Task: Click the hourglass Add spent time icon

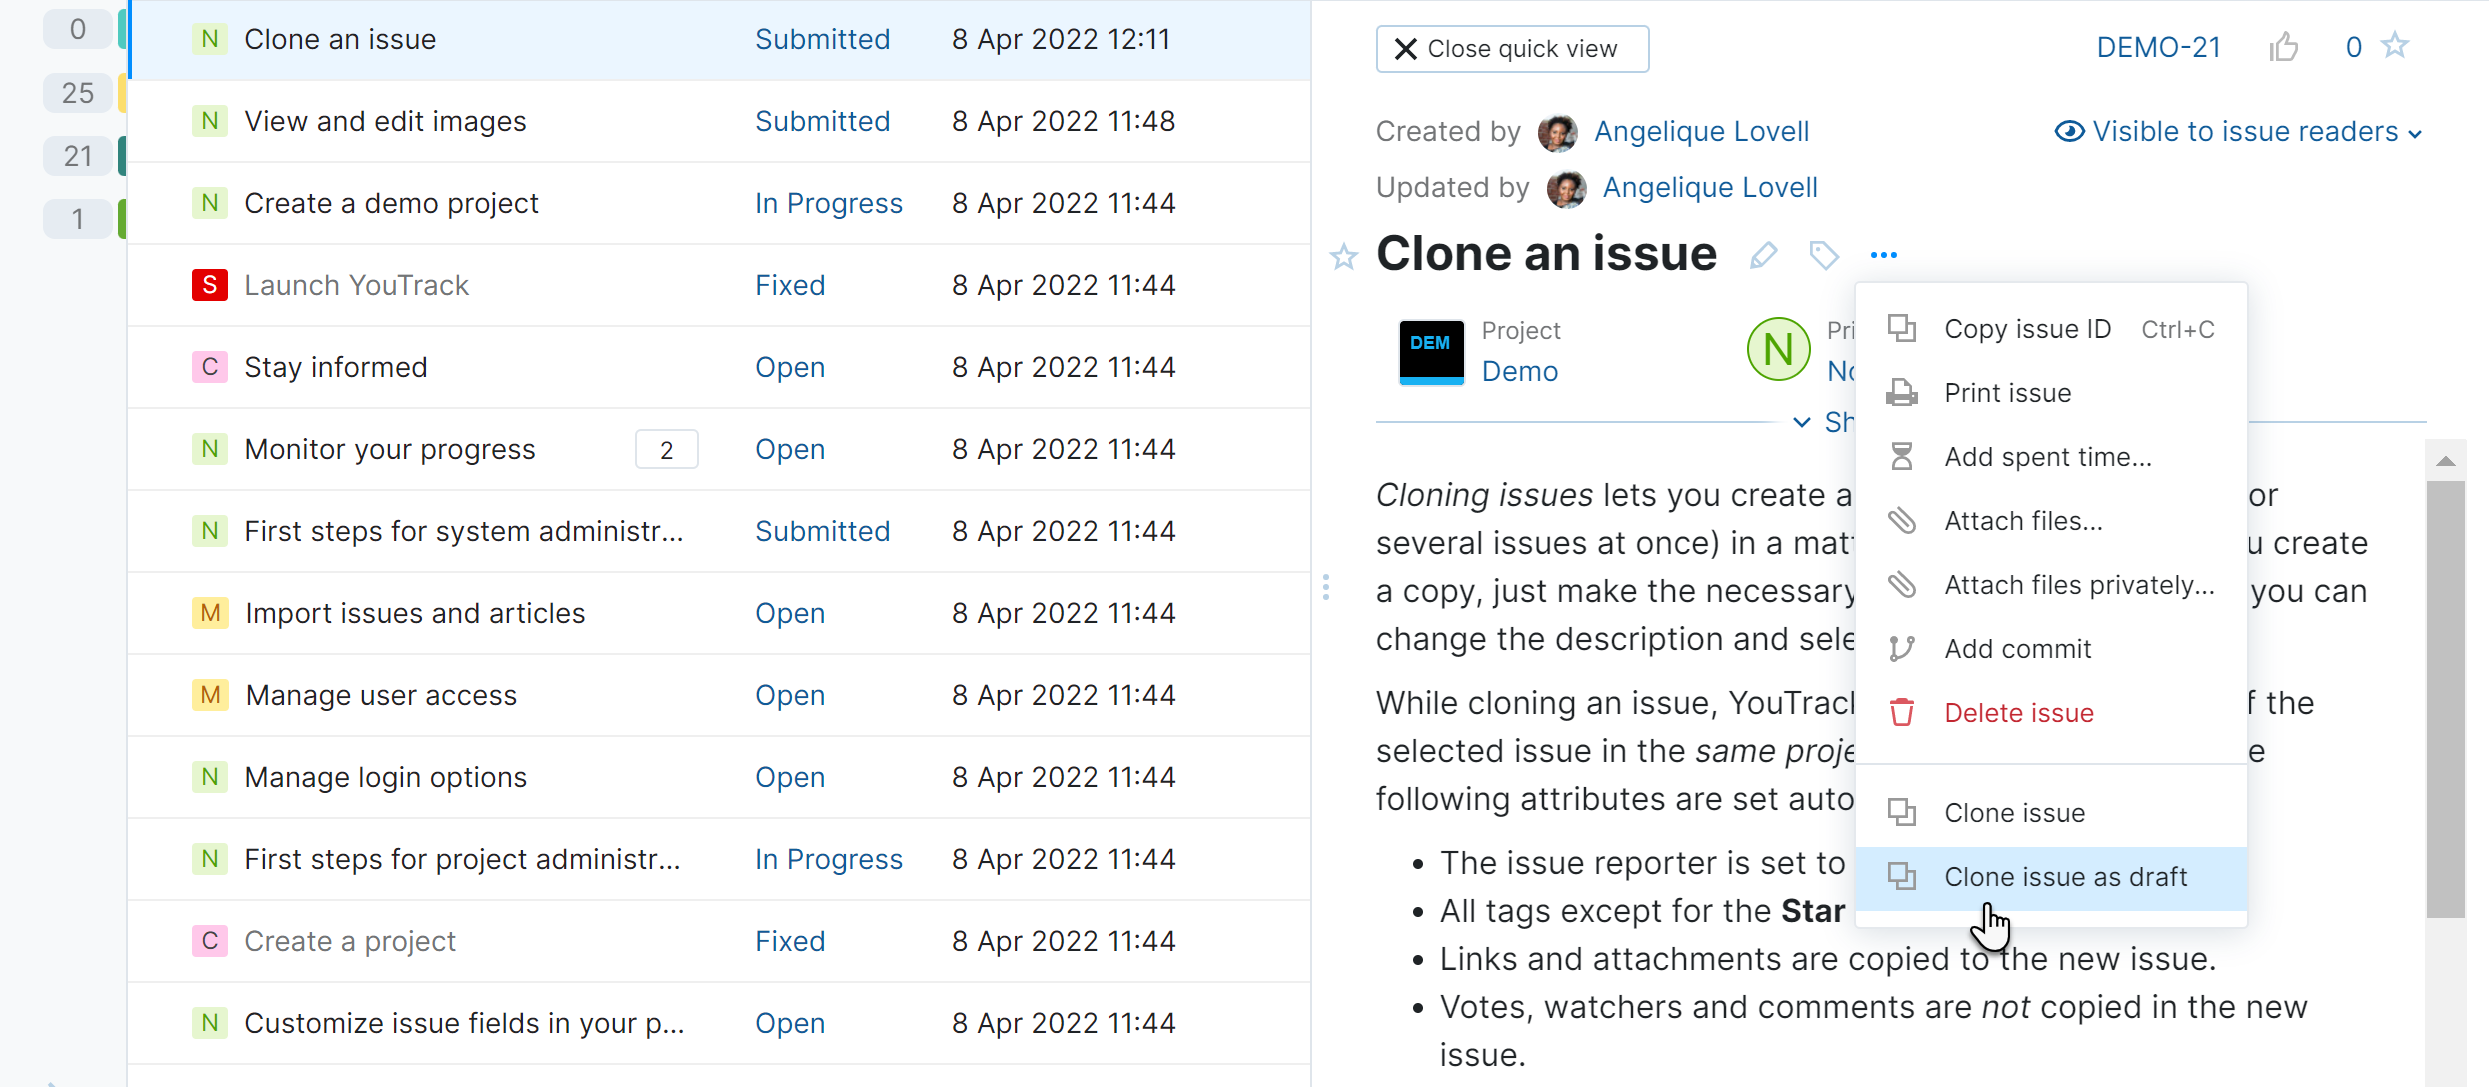Action: pyautogui.click(x=1901, y=457)
